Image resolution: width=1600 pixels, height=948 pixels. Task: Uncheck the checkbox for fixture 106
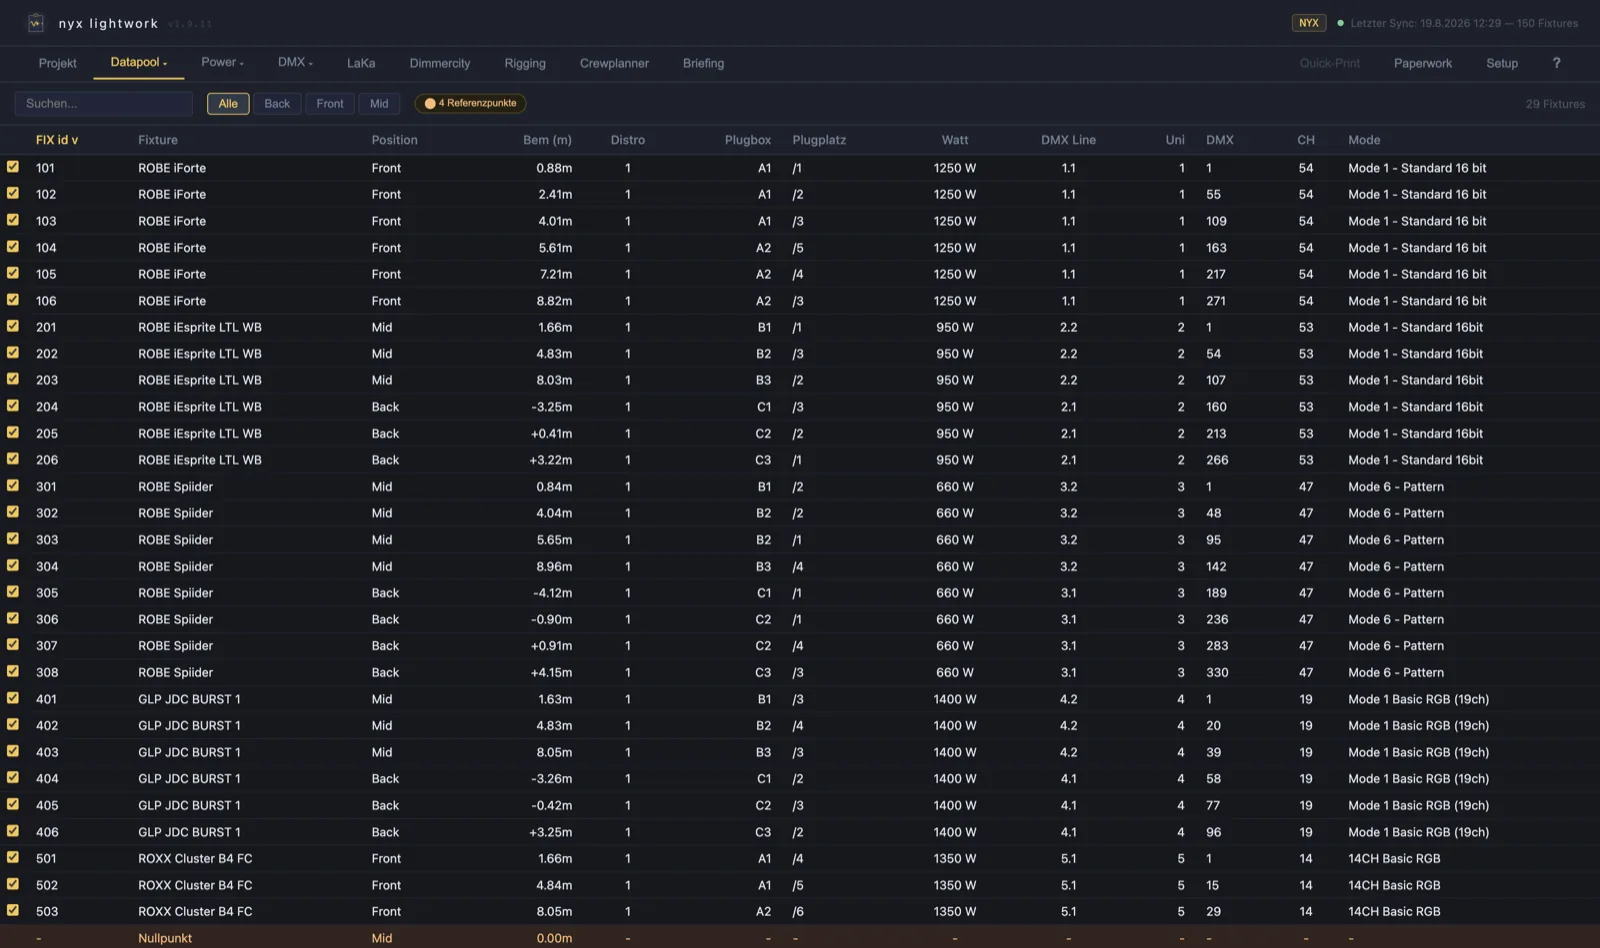(x=13, y=300)
